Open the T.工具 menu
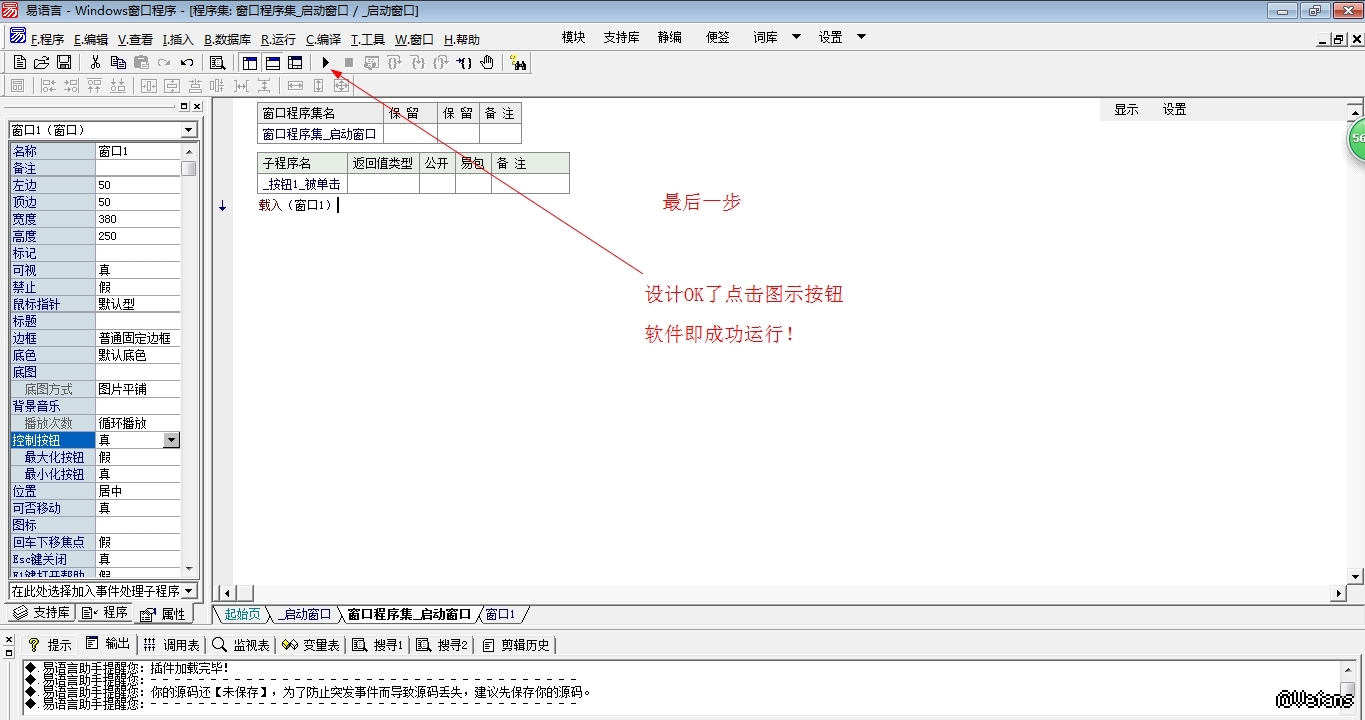The image size is (1365, 720). [367, 39]
